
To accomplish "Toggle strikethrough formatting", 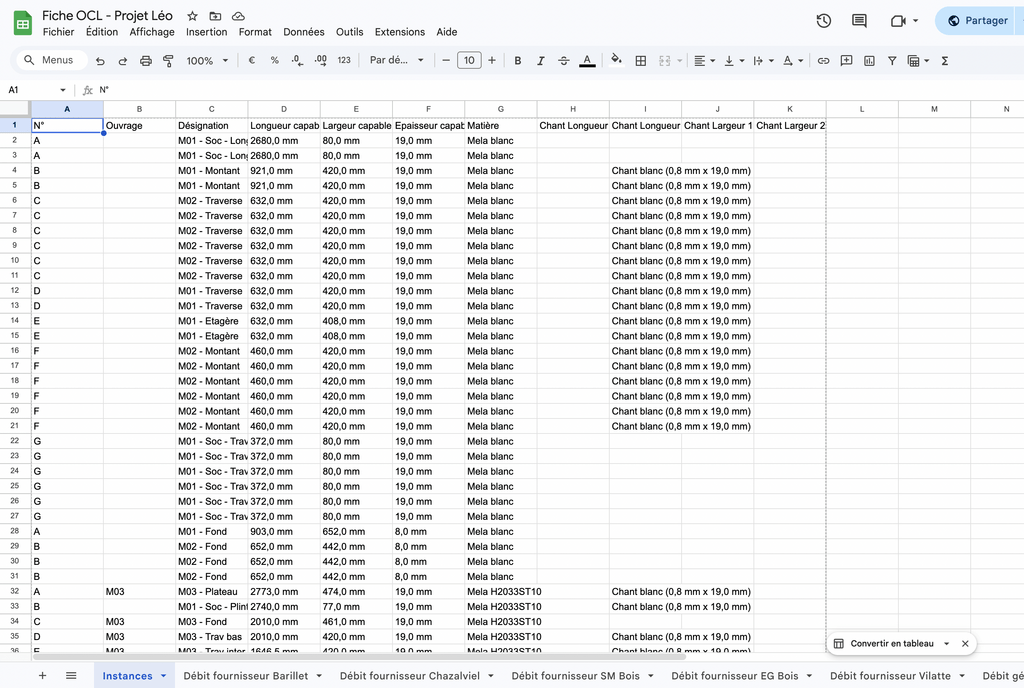I will coord(564,61).
